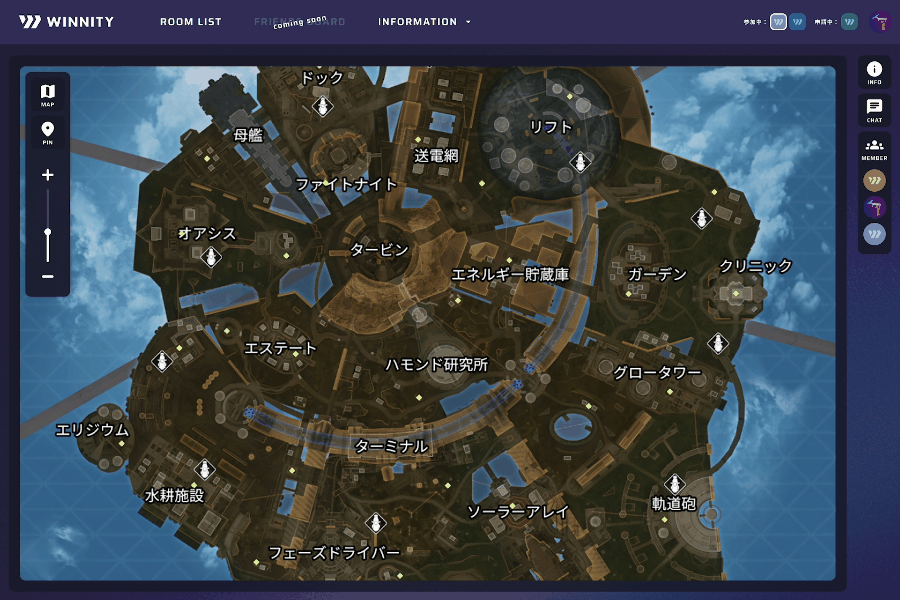Zoom in with the plus button
900x600 pixels.
click(x=47, y=175)
